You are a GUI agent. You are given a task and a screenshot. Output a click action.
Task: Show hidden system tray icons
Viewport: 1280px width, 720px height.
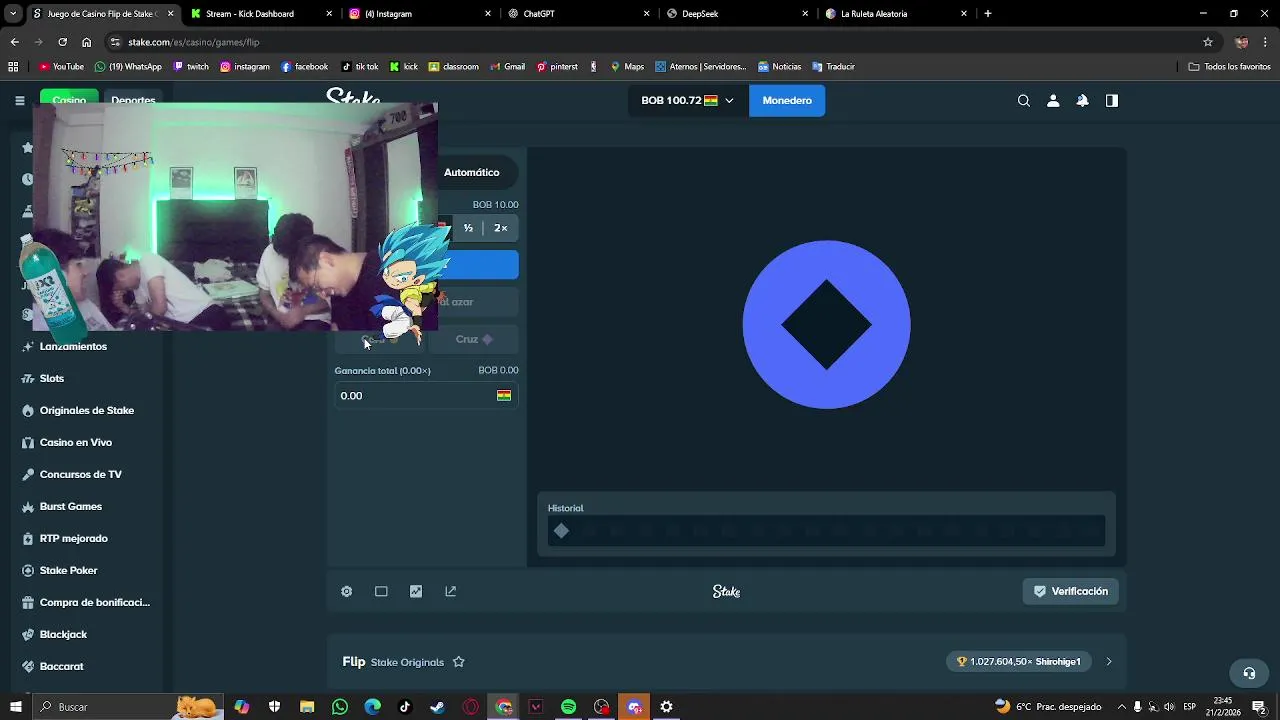[1120, 707]
